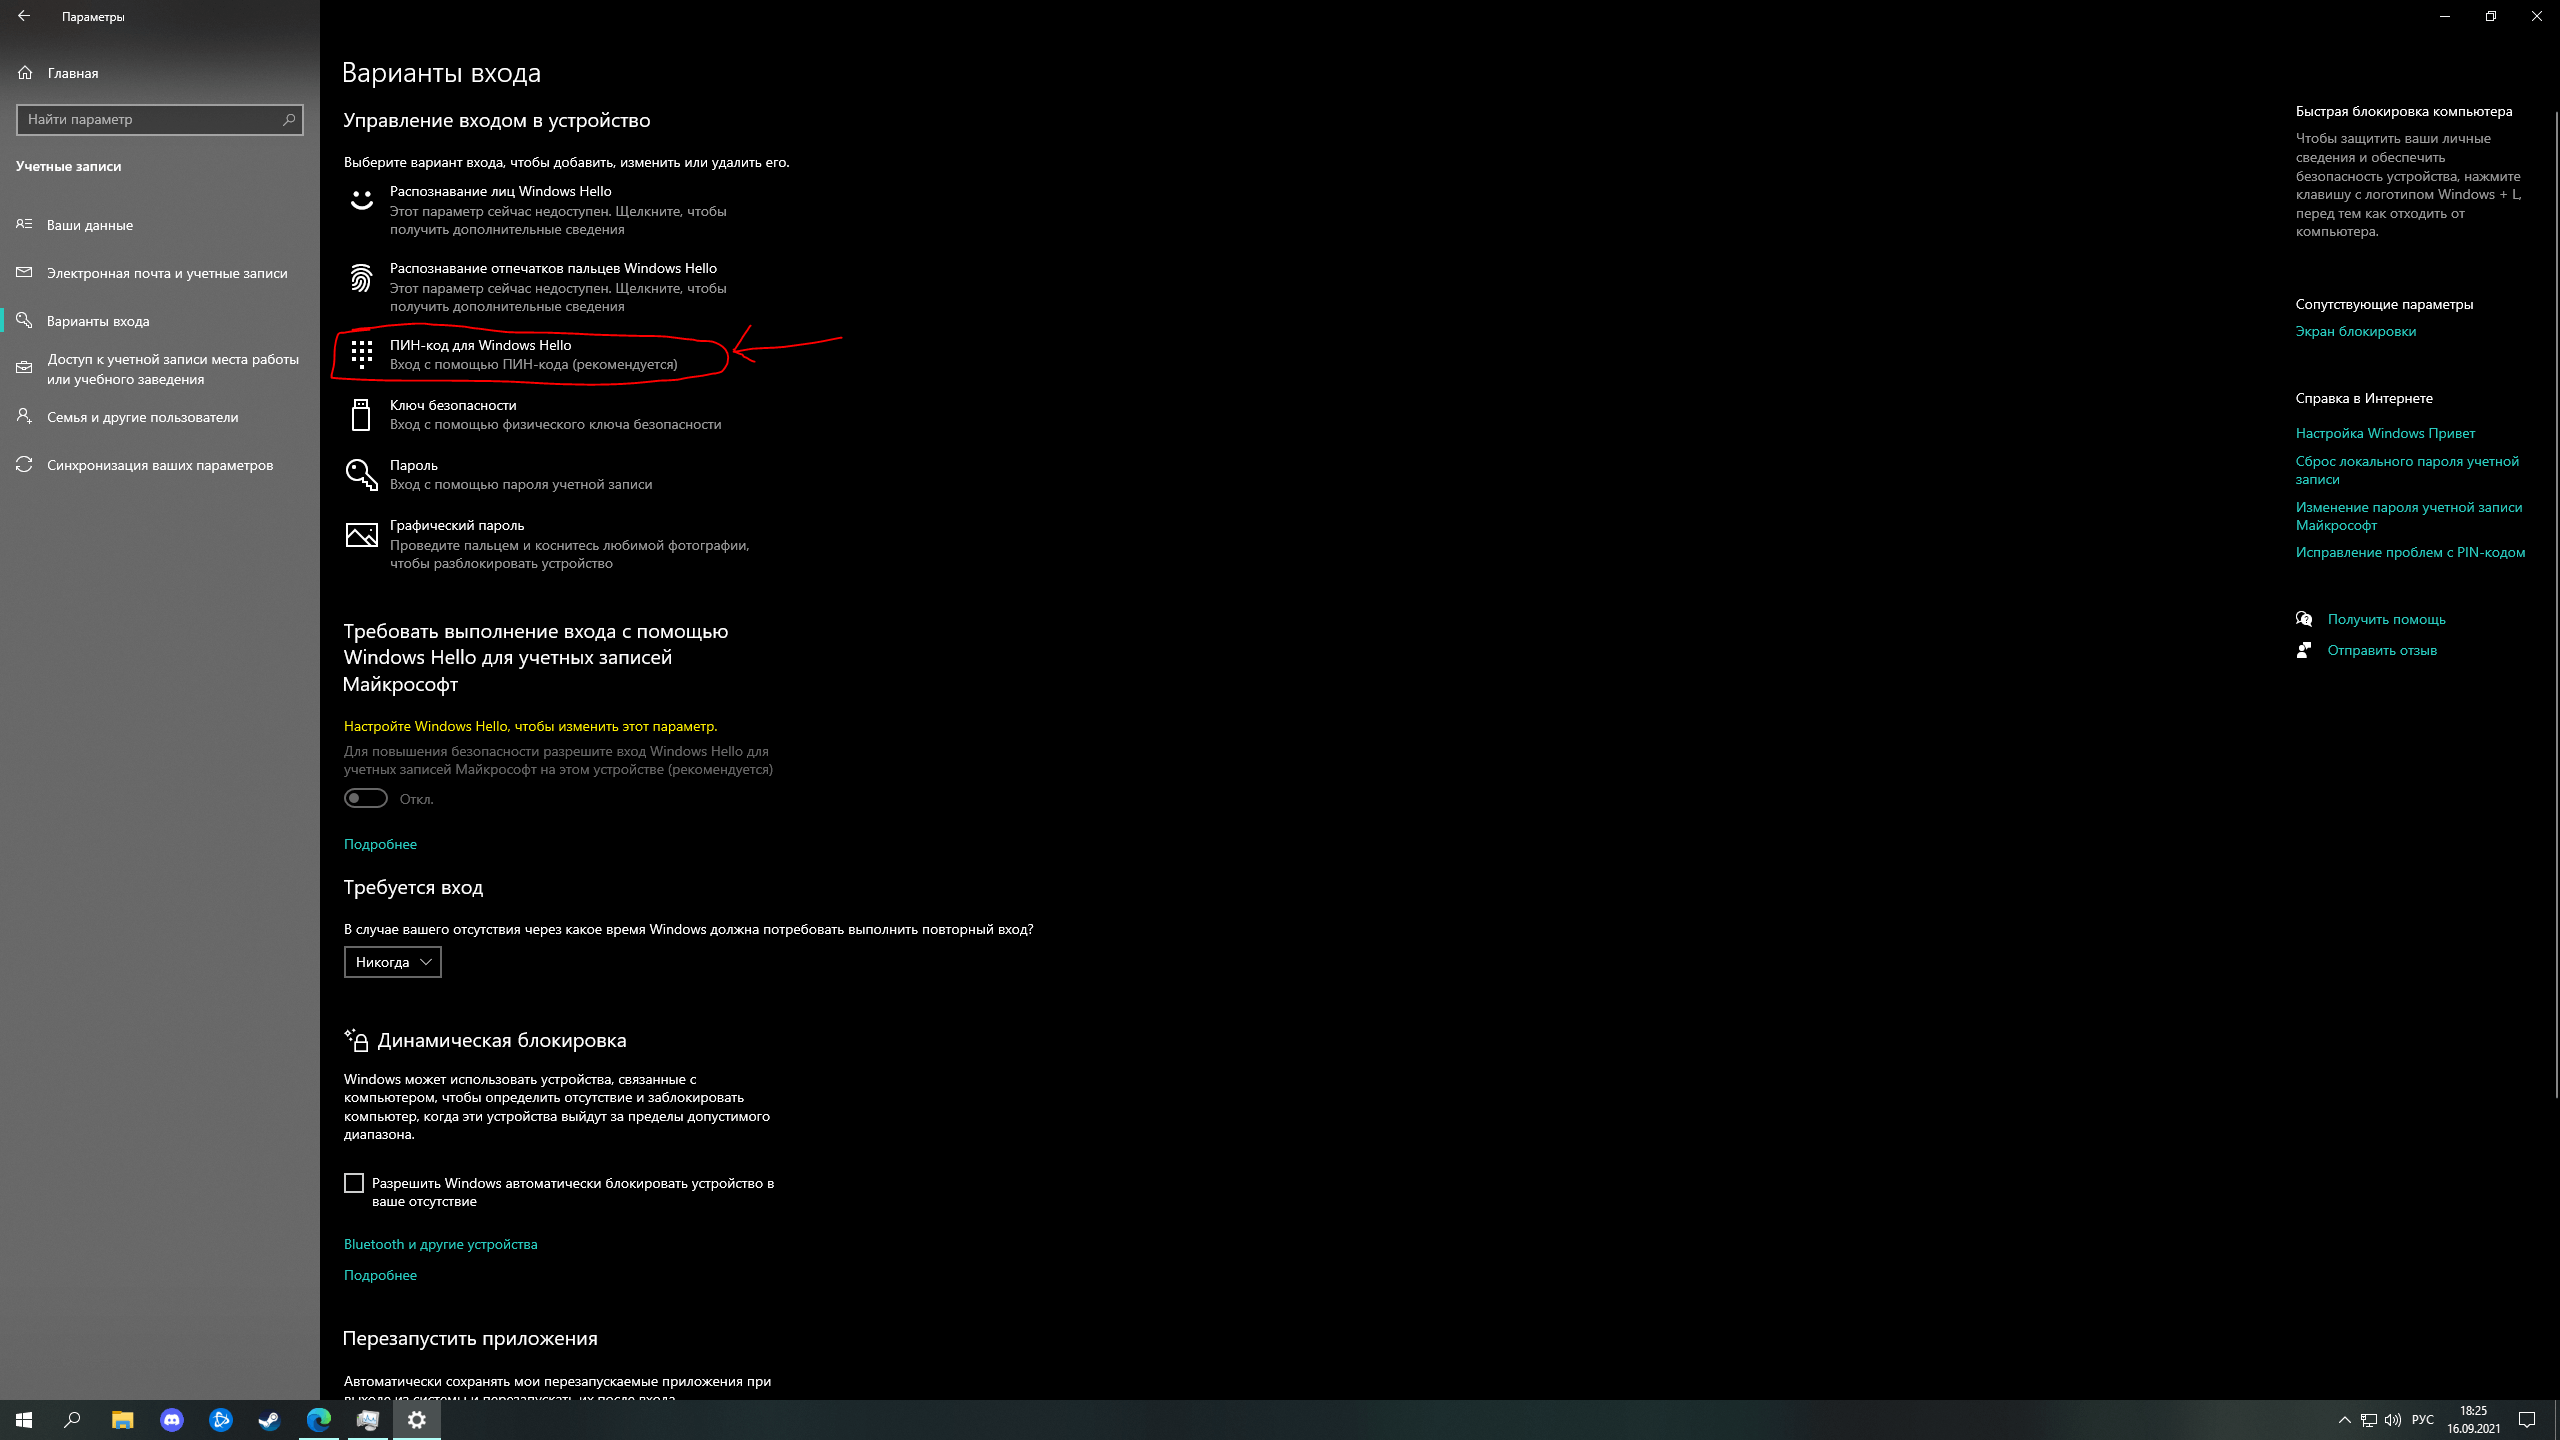
Task: Open Настройка Windows Привет help link
Action: pyautogui.click(x=2385, y=433)
